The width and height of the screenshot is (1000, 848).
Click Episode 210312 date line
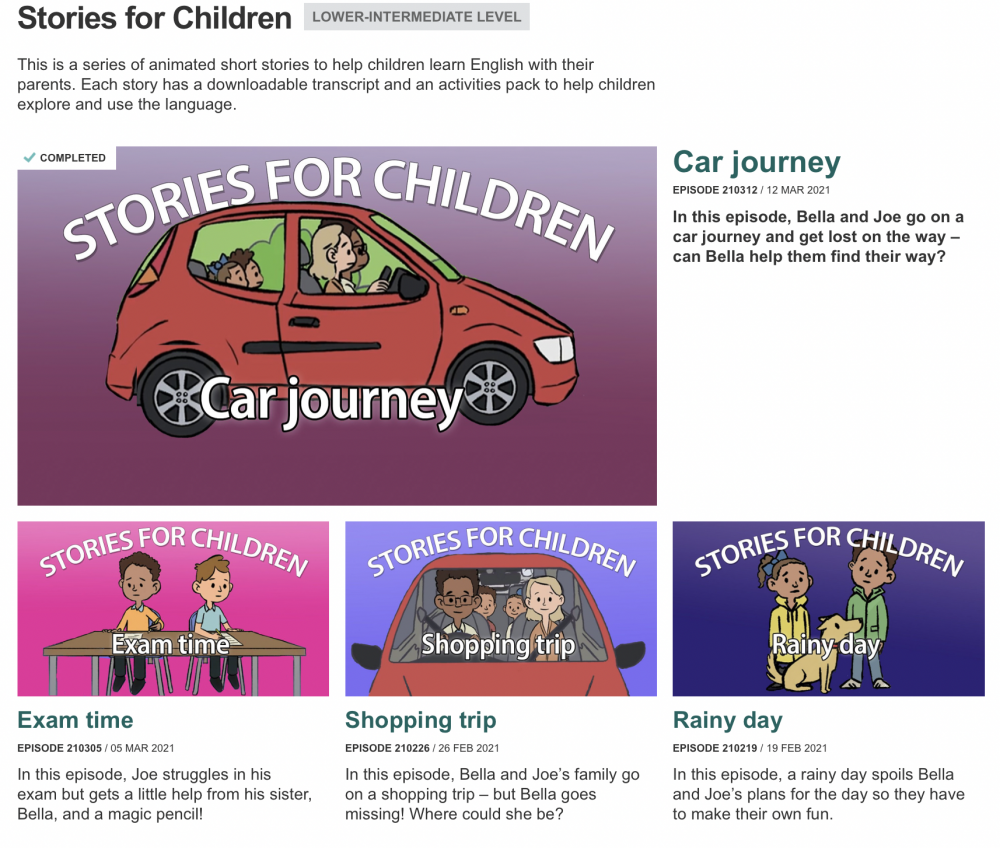pyautogui.click(x=751, y=190)
